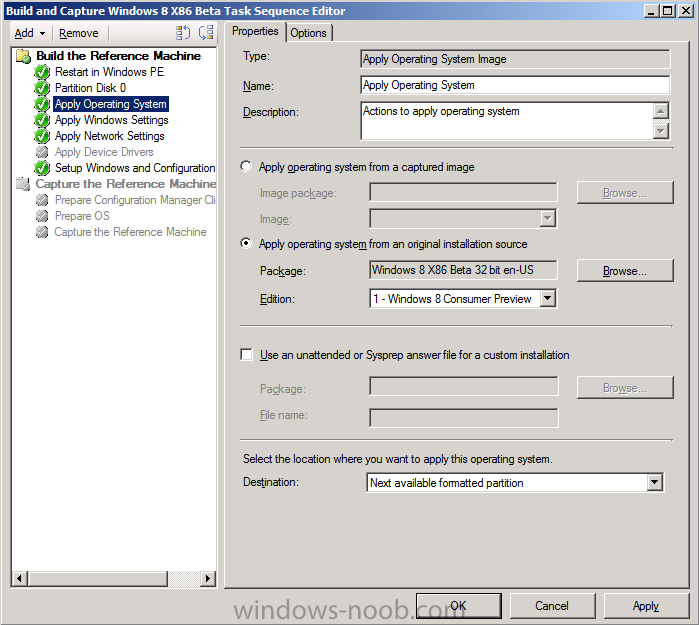
Task: Click green check icon beside Setup Windows and Configuration
Action: point(42,168)
